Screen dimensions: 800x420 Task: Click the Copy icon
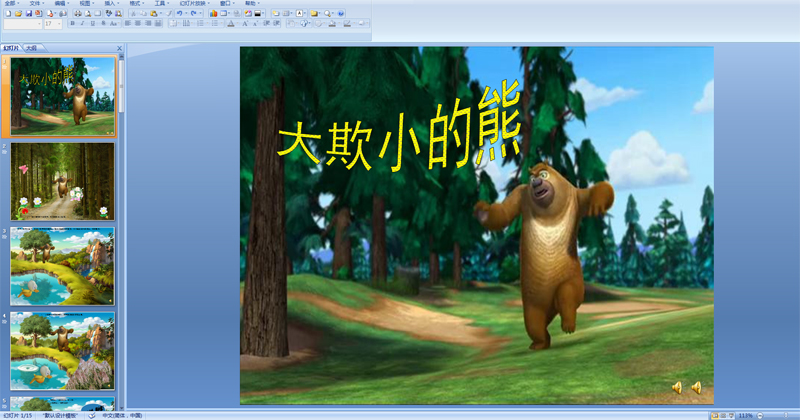tap(143, 14)
